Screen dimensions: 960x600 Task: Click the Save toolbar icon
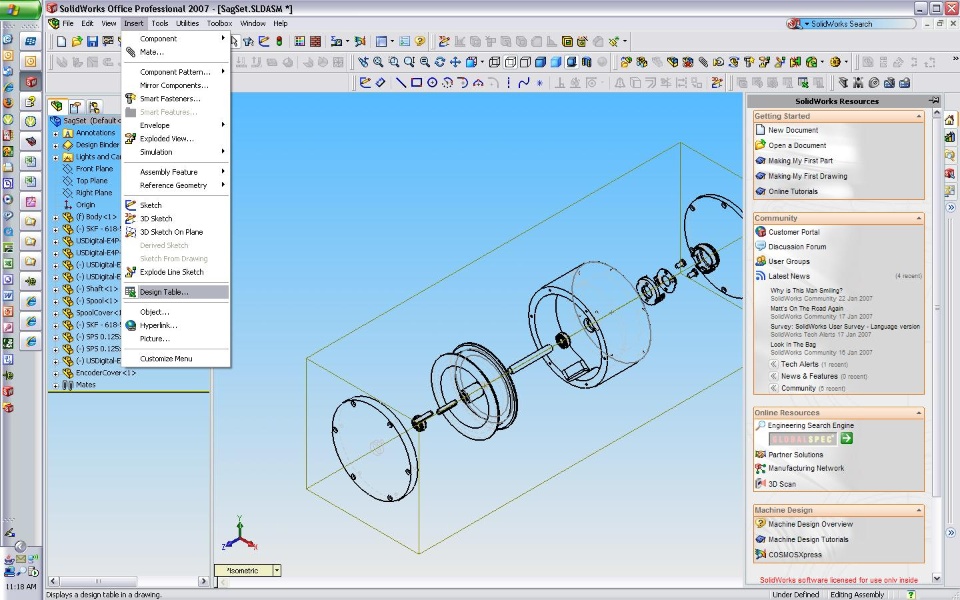click(x=92, y=41)
